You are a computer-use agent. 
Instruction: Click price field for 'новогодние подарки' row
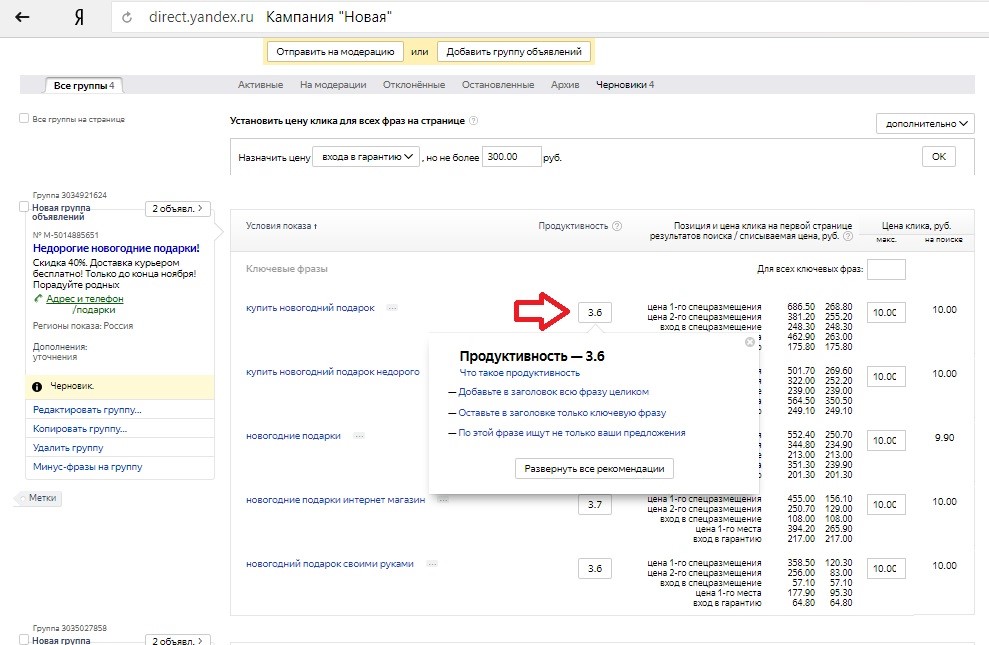(x=886, y=440)
